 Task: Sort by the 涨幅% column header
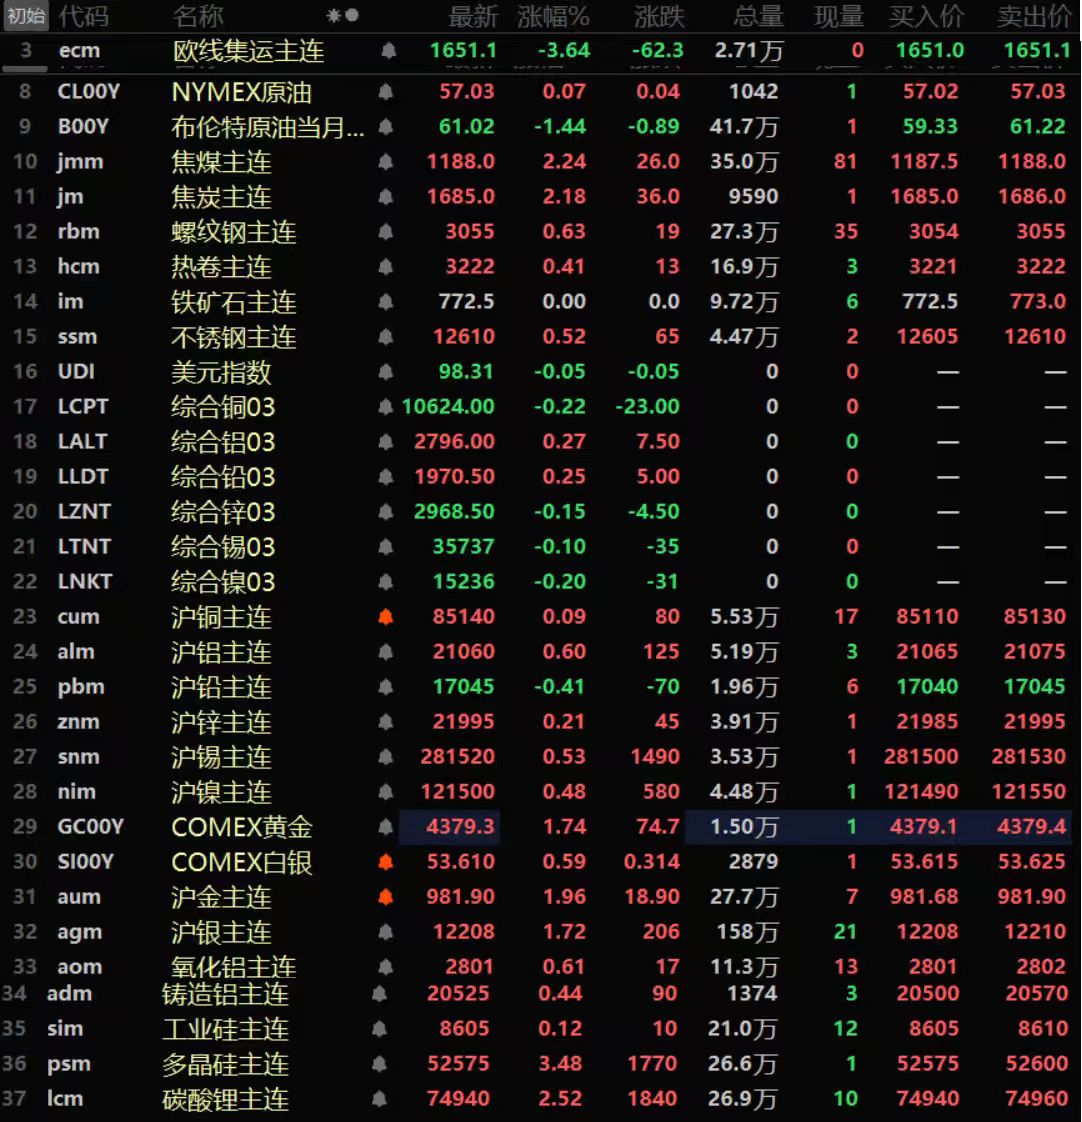point(553,16)
